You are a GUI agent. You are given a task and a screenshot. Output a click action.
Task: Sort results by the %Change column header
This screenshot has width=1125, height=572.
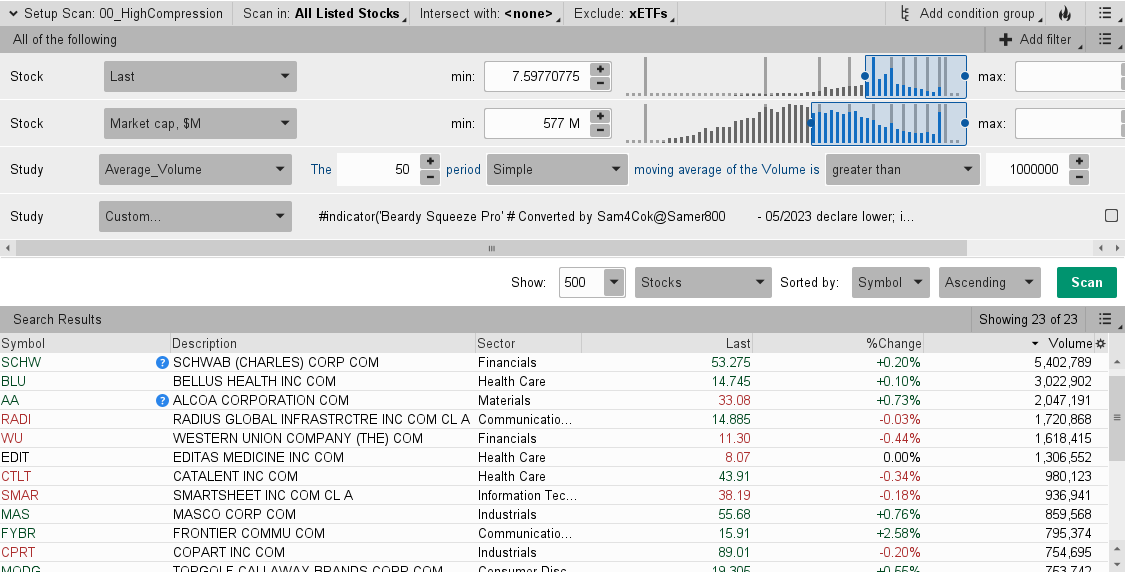tap(837, 343)
